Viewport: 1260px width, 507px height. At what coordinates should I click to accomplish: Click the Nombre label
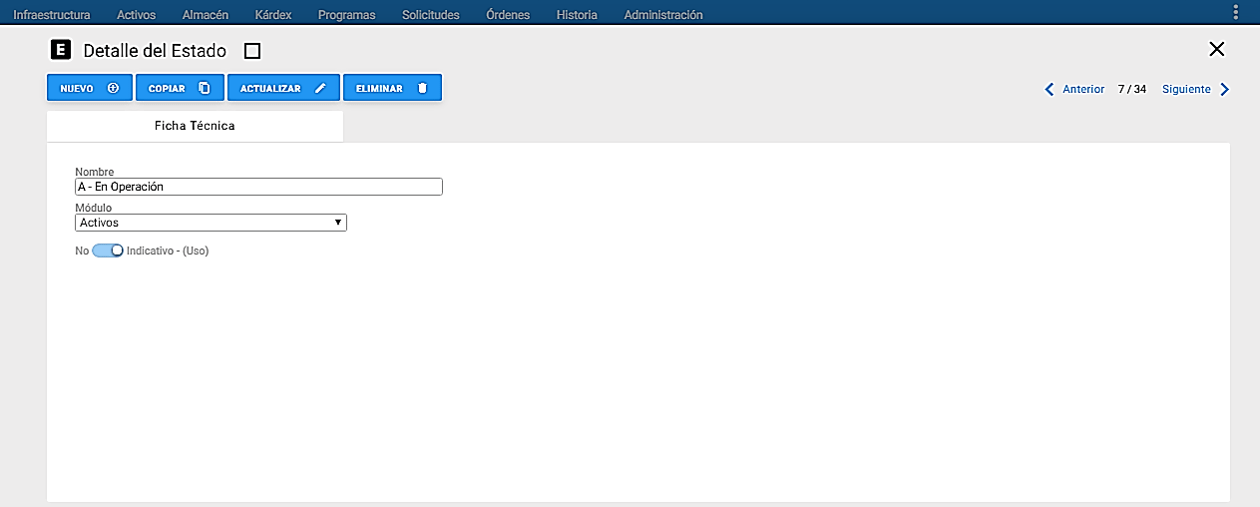(95, 172)
